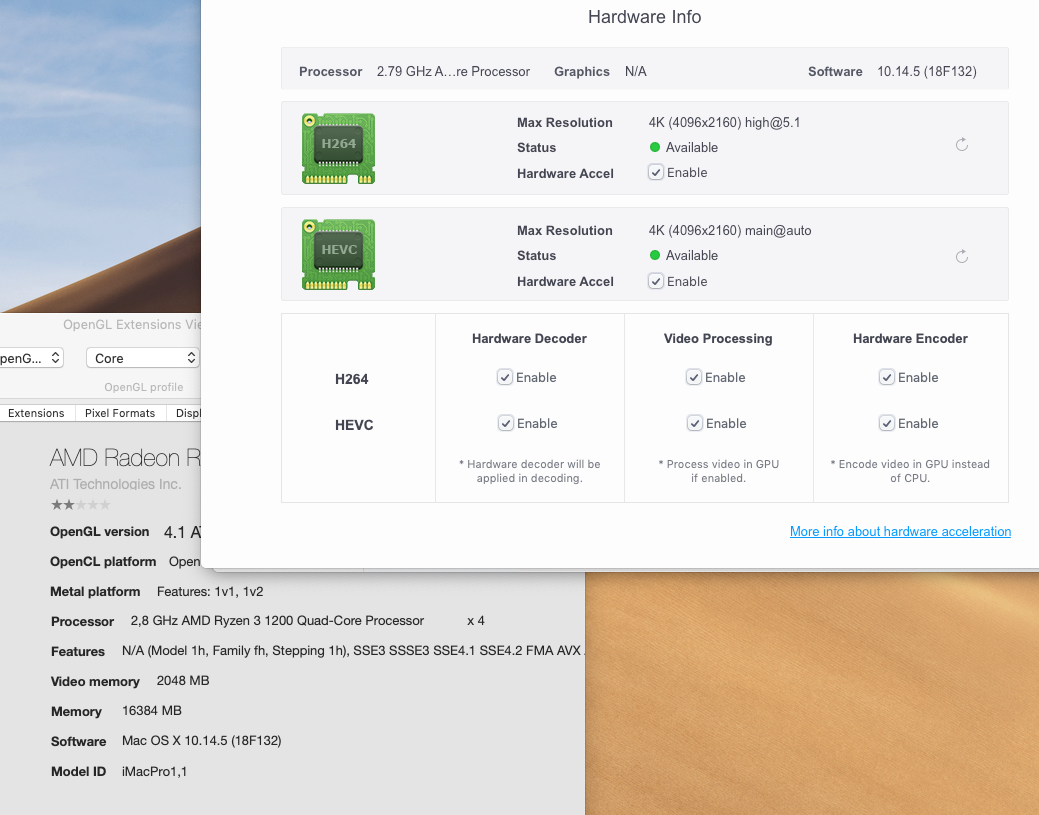
Task: Select the partially visible Disp tab
Action: [187, 413]
